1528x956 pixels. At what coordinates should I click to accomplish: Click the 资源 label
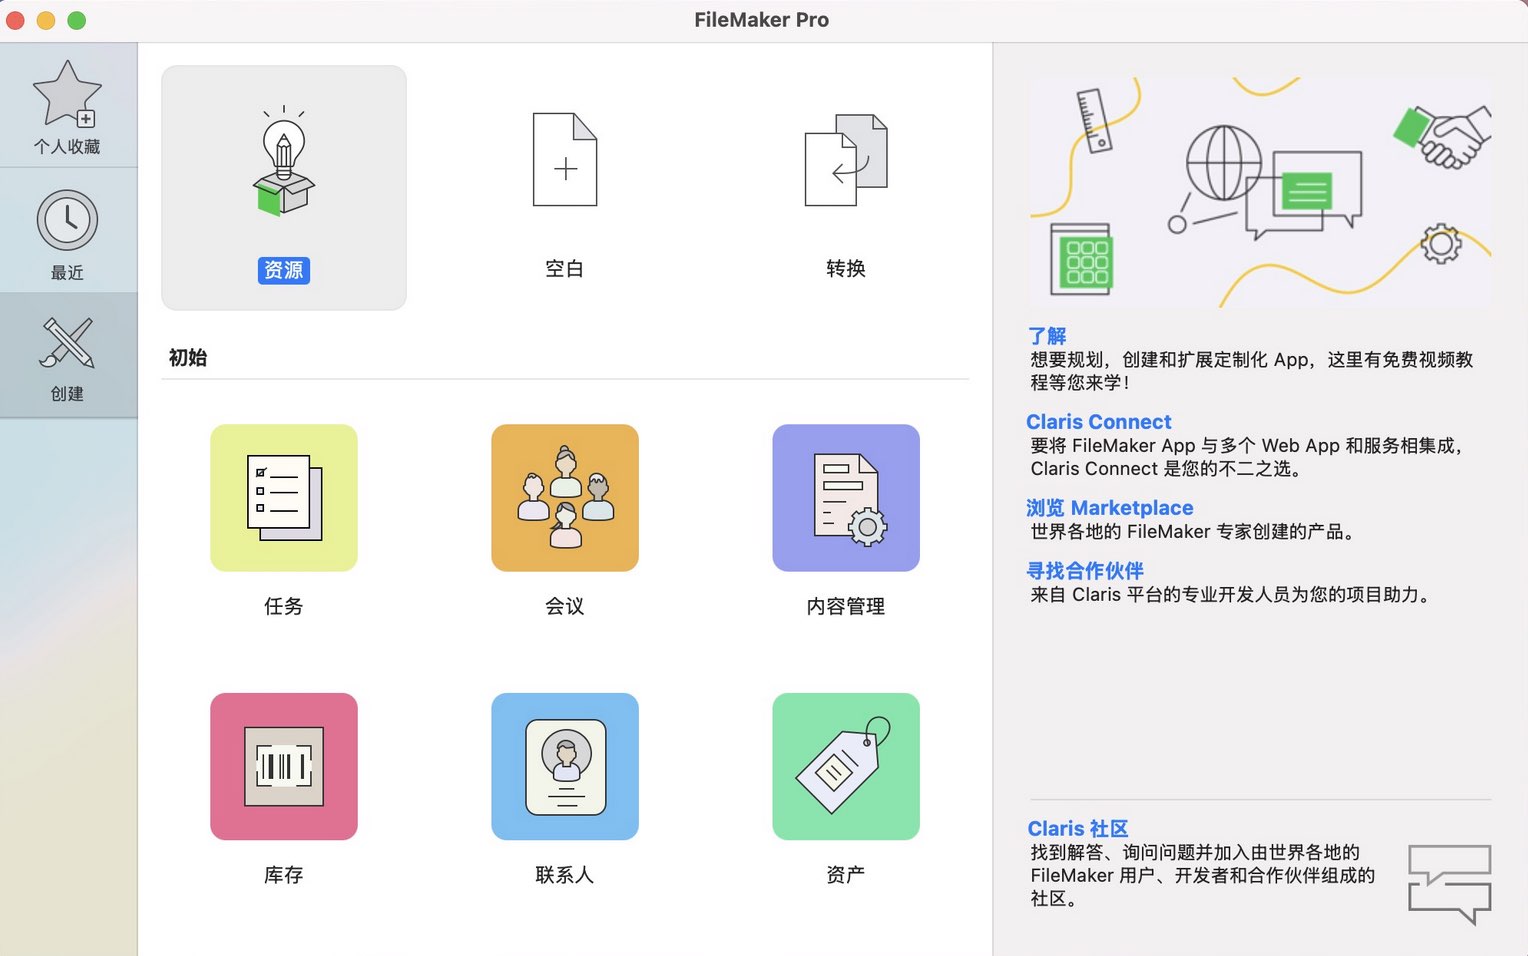pyautogui.click(x=284, y=270)
